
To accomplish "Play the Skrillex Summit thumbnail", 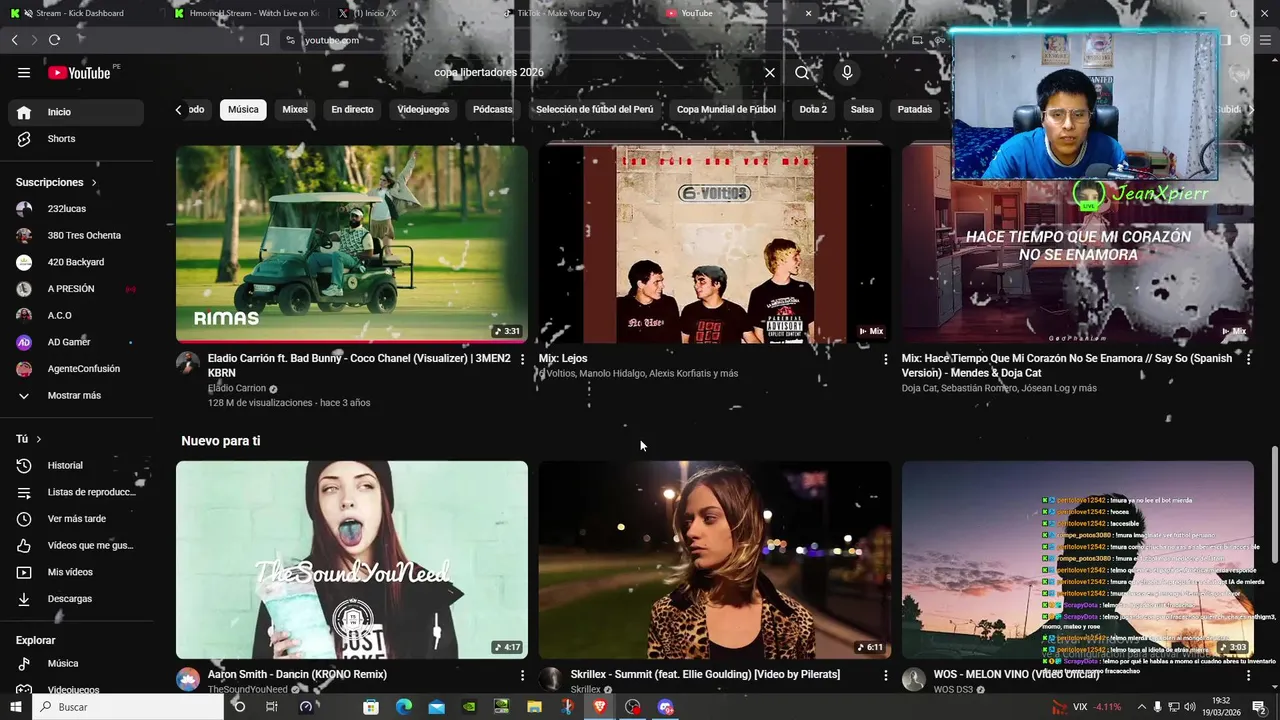I will 715,560.
